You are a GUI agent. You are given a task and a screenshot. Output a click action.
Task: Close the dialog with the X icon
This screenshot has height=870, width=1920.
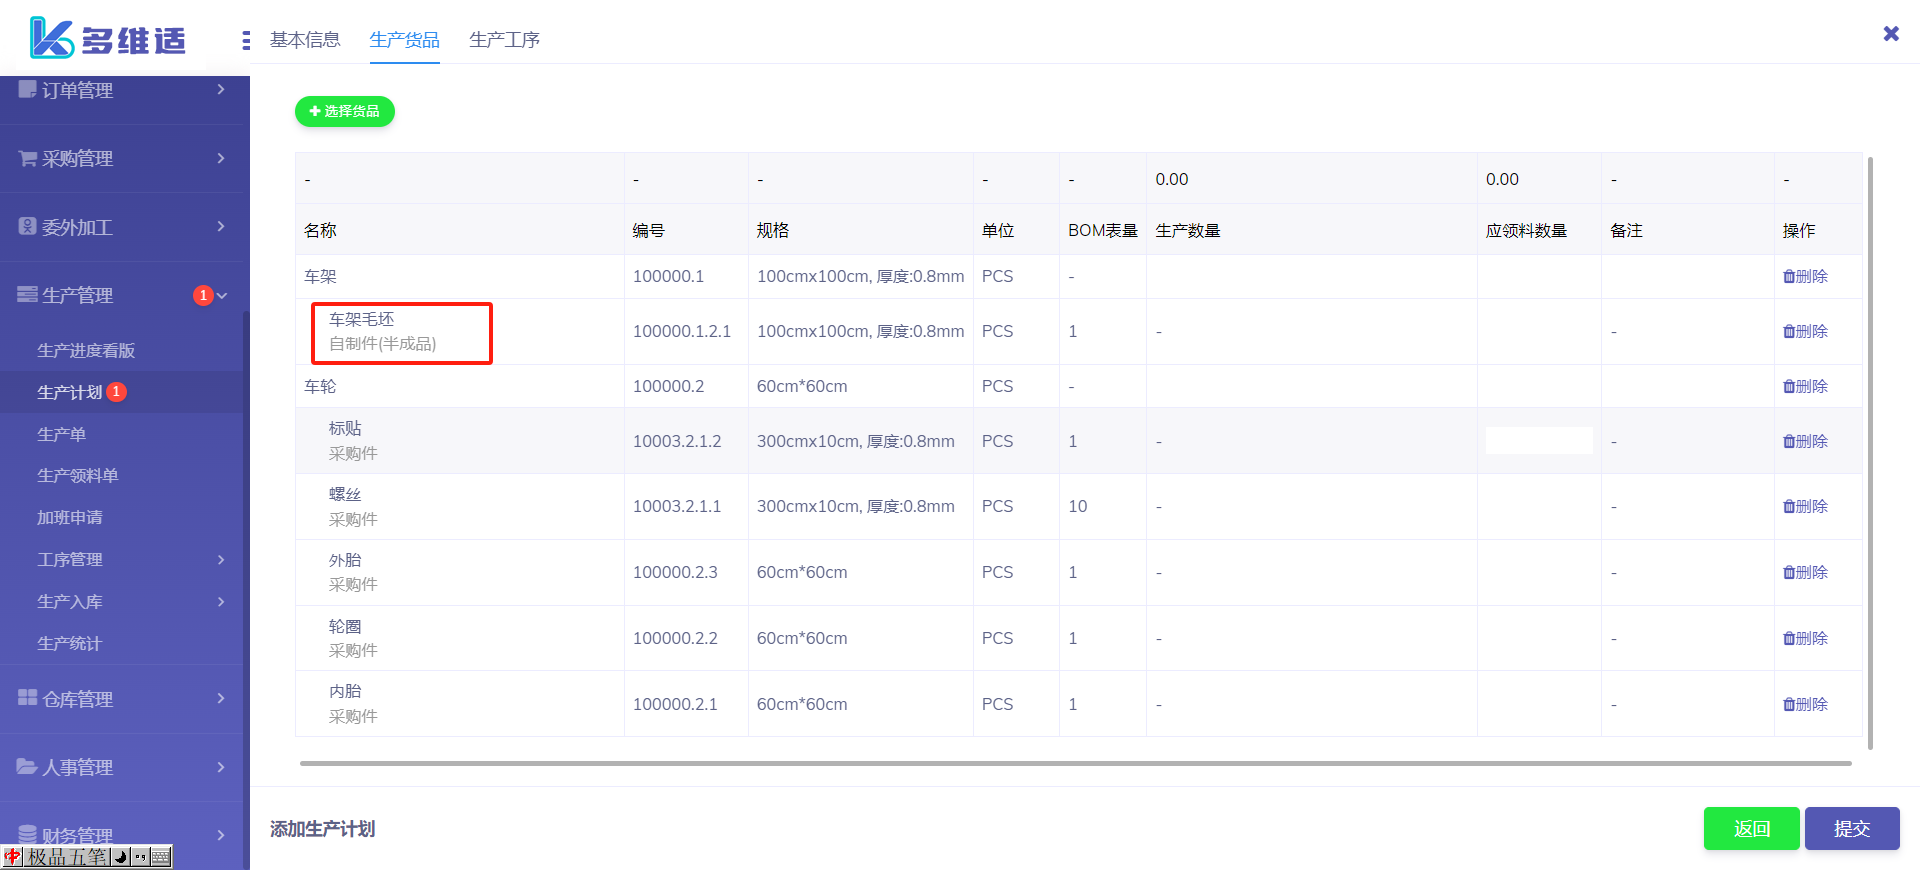[1890, 34]
